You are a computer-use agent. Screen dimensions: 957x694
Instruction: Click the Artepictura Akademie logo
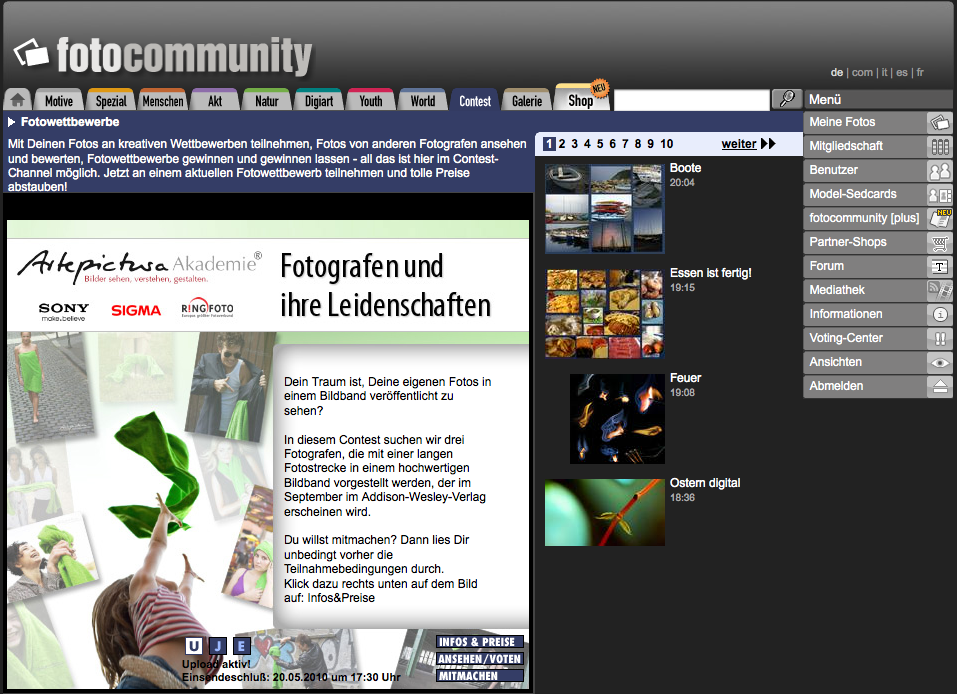140,267
